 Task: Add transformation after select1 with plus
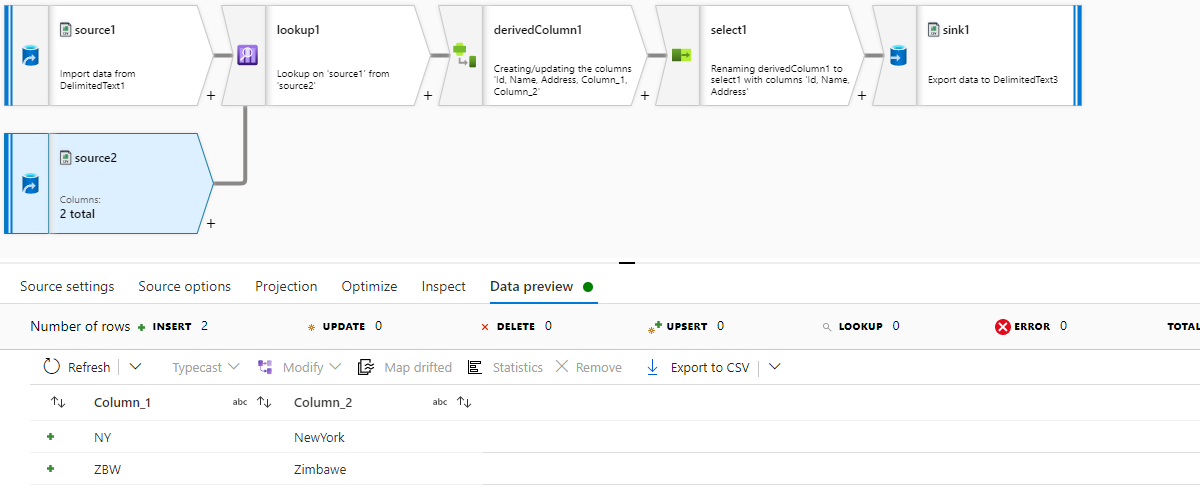coord(861,96)
